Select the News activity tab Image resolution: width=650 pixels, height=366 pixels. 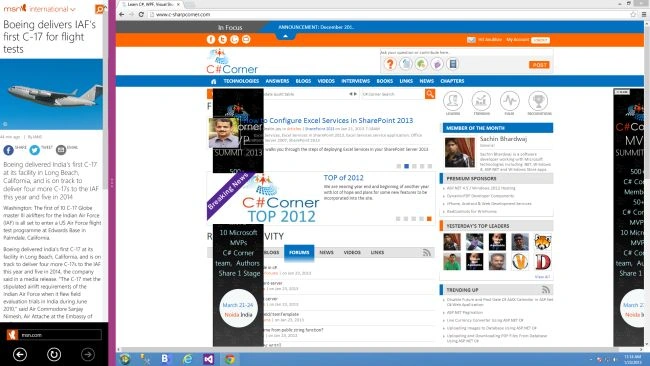point(327,252)
